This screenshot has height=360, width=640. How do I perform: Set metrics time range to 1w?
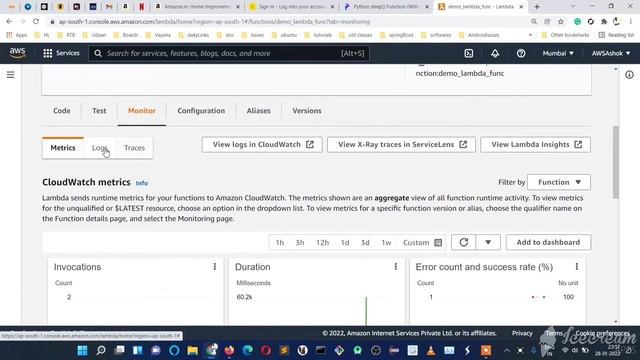coord(386,242)
